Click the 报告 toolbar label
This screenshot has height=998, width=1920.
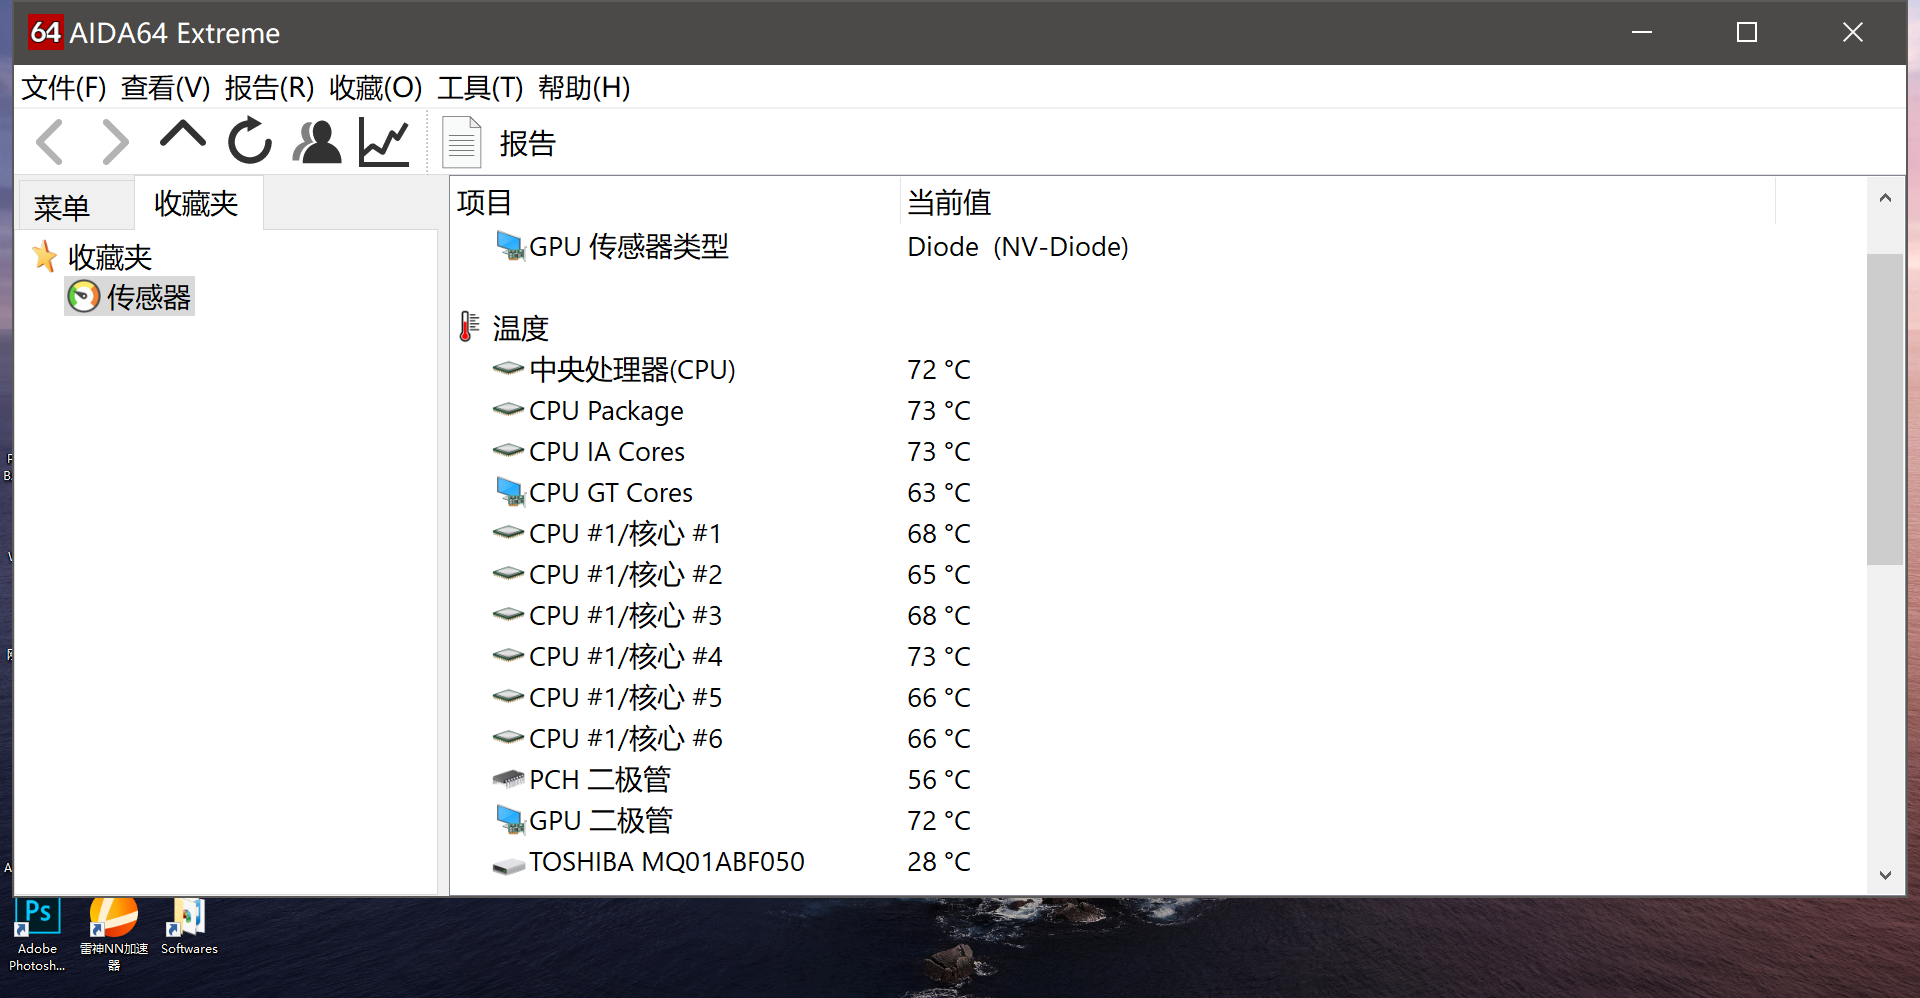point(527,144)
